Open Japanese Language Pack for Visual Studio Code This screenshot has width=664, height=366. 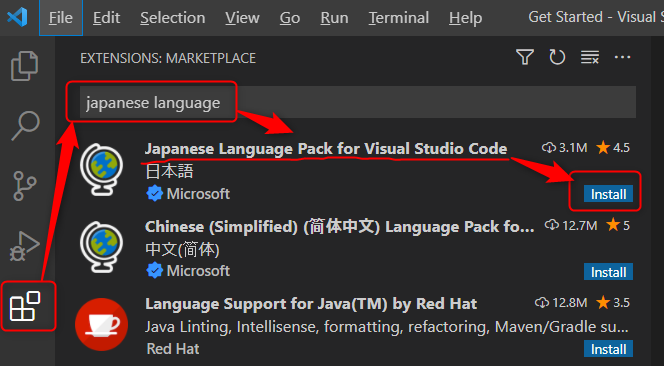click(326, 149)
